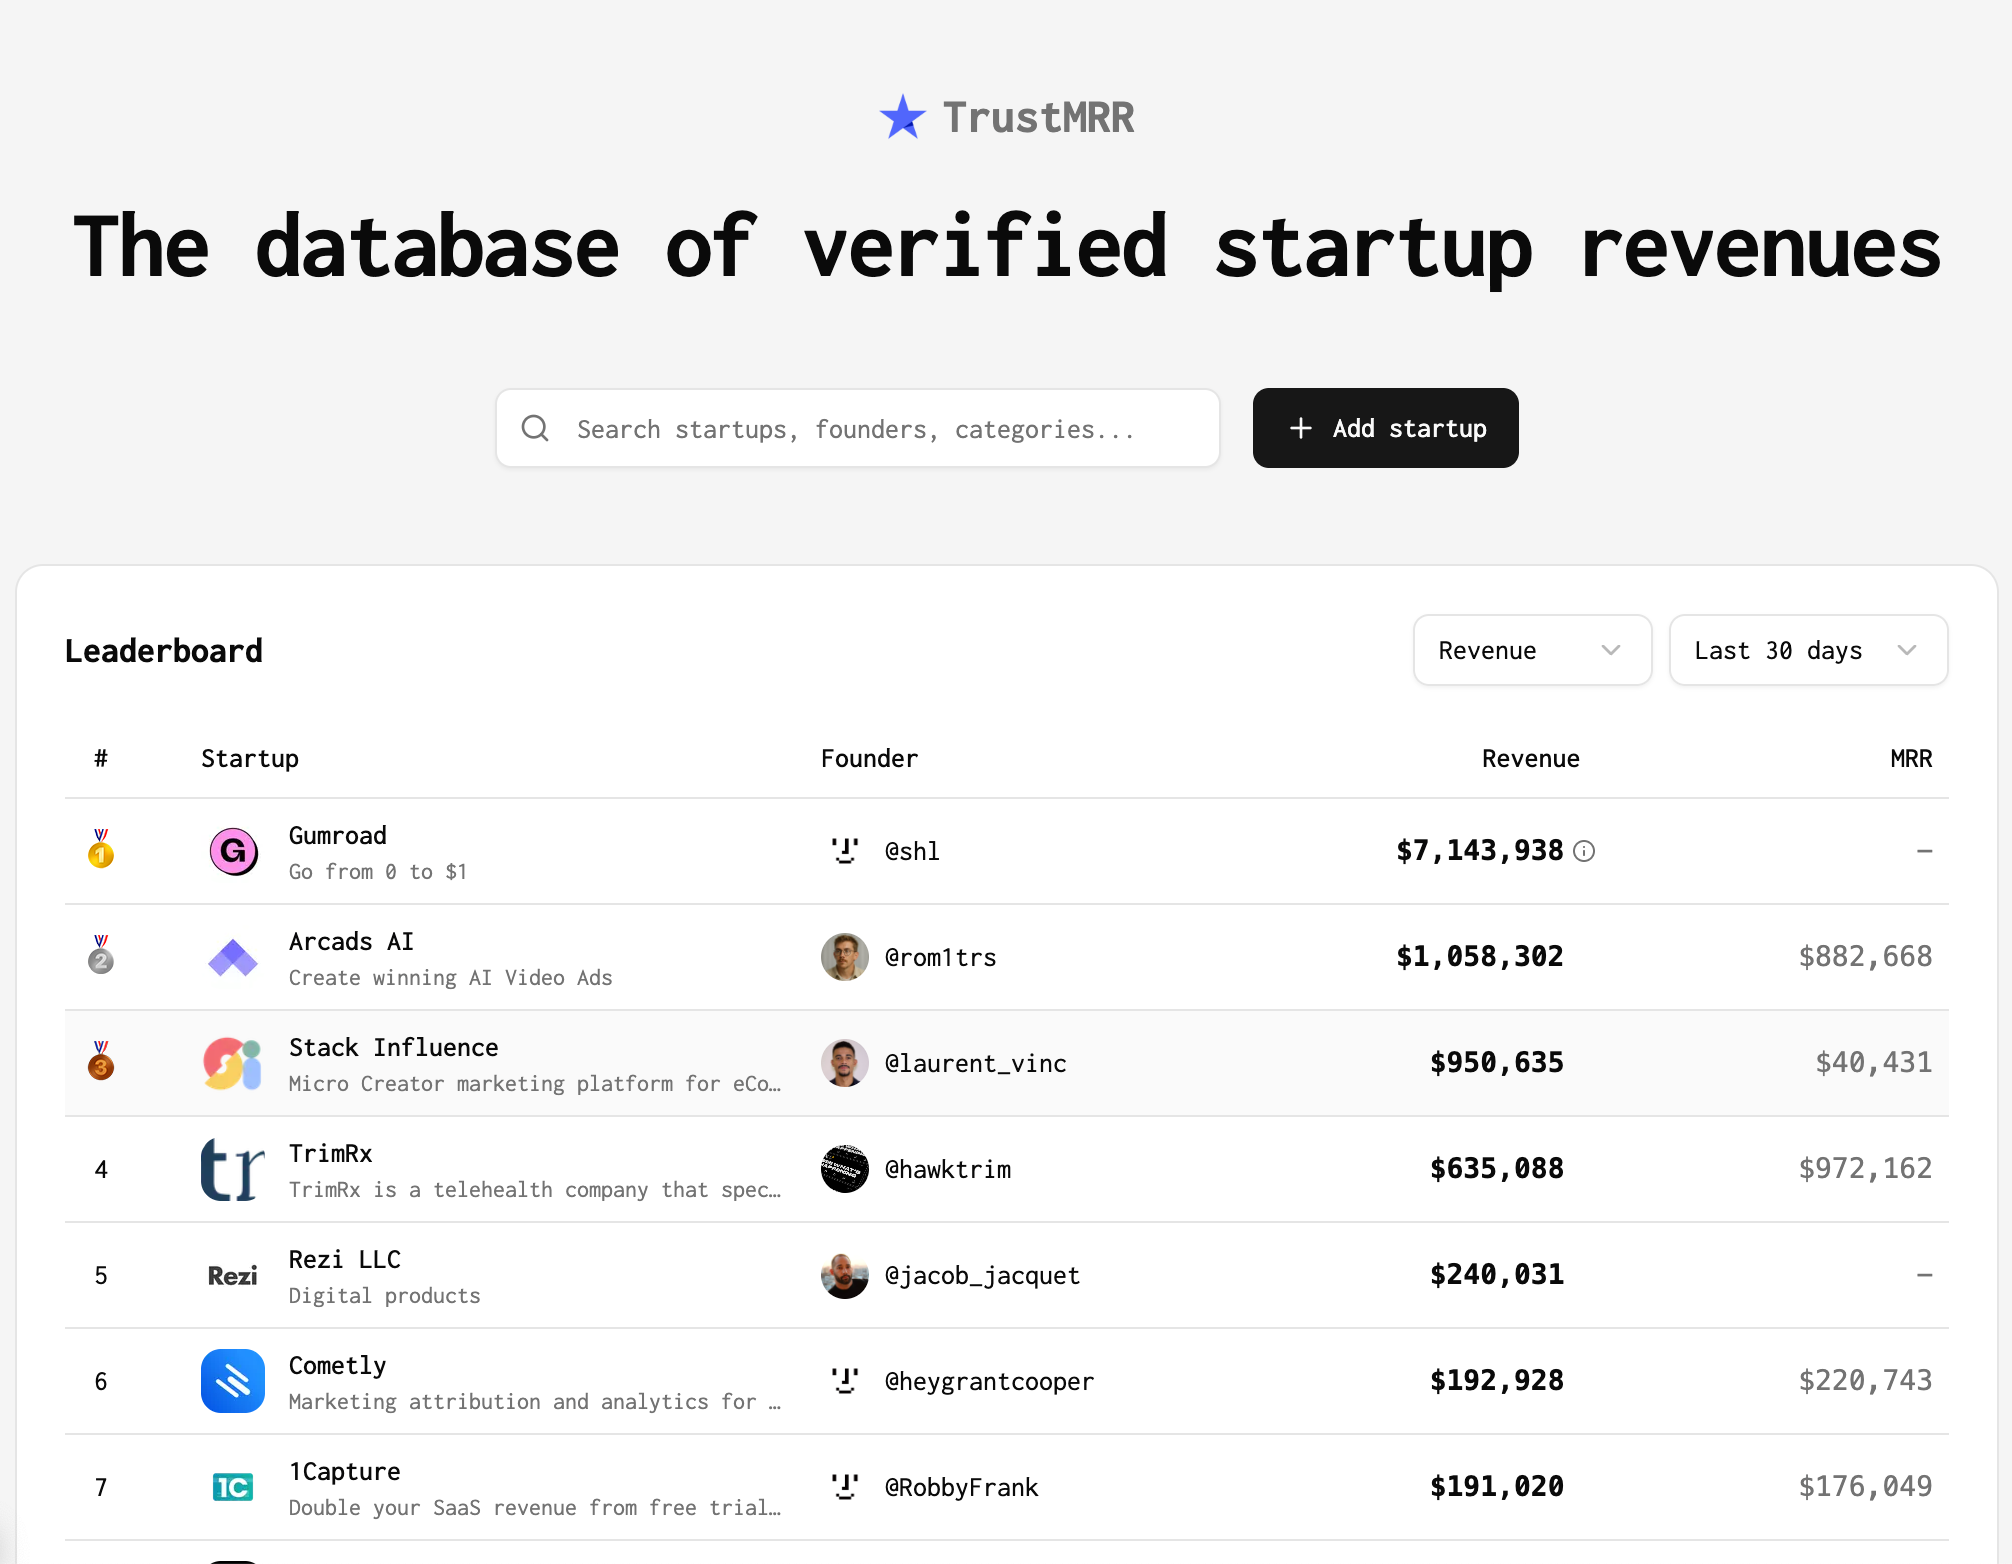Click the @RobbyFrank founder link

(961, 1487)
